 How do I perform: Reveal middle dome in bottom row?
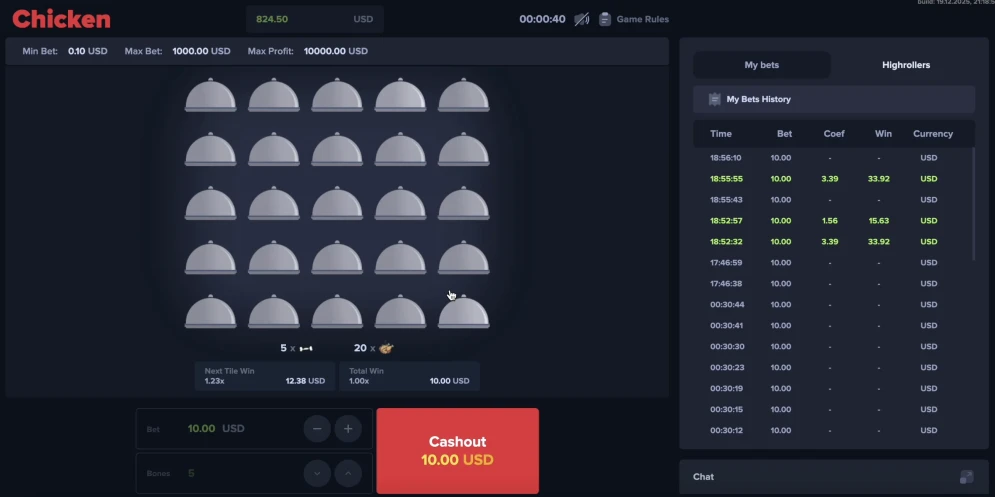337,311
